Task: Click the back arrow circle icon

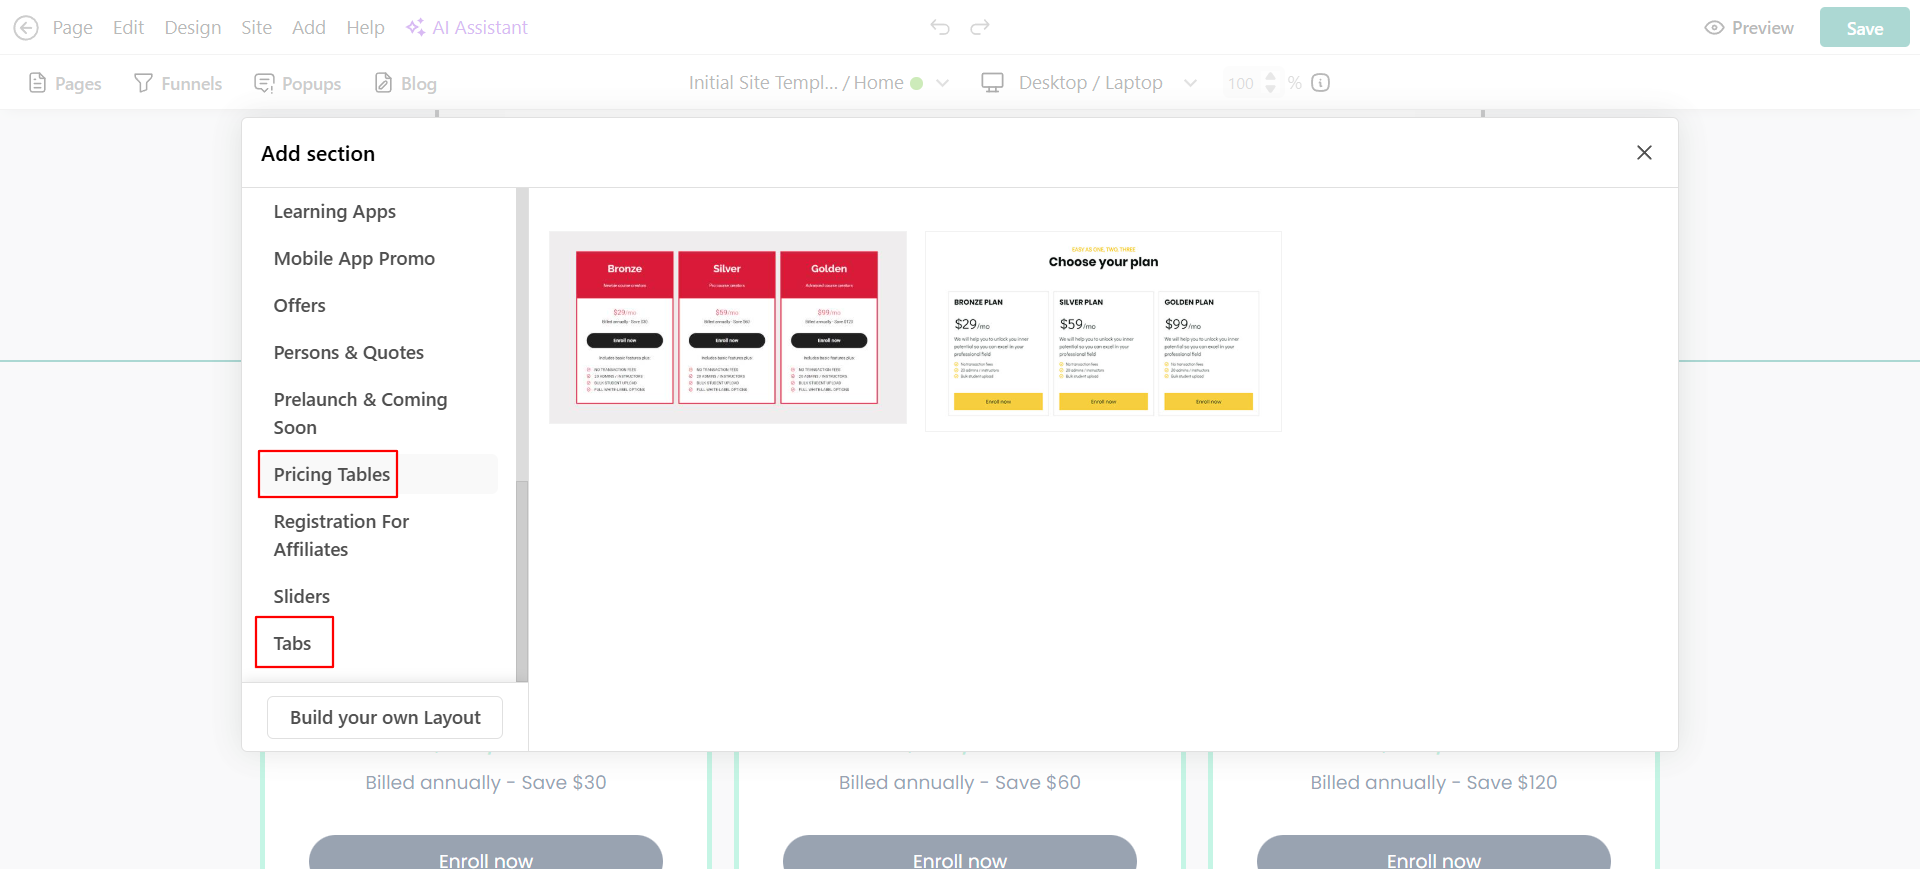Action: tap(26, 28)
